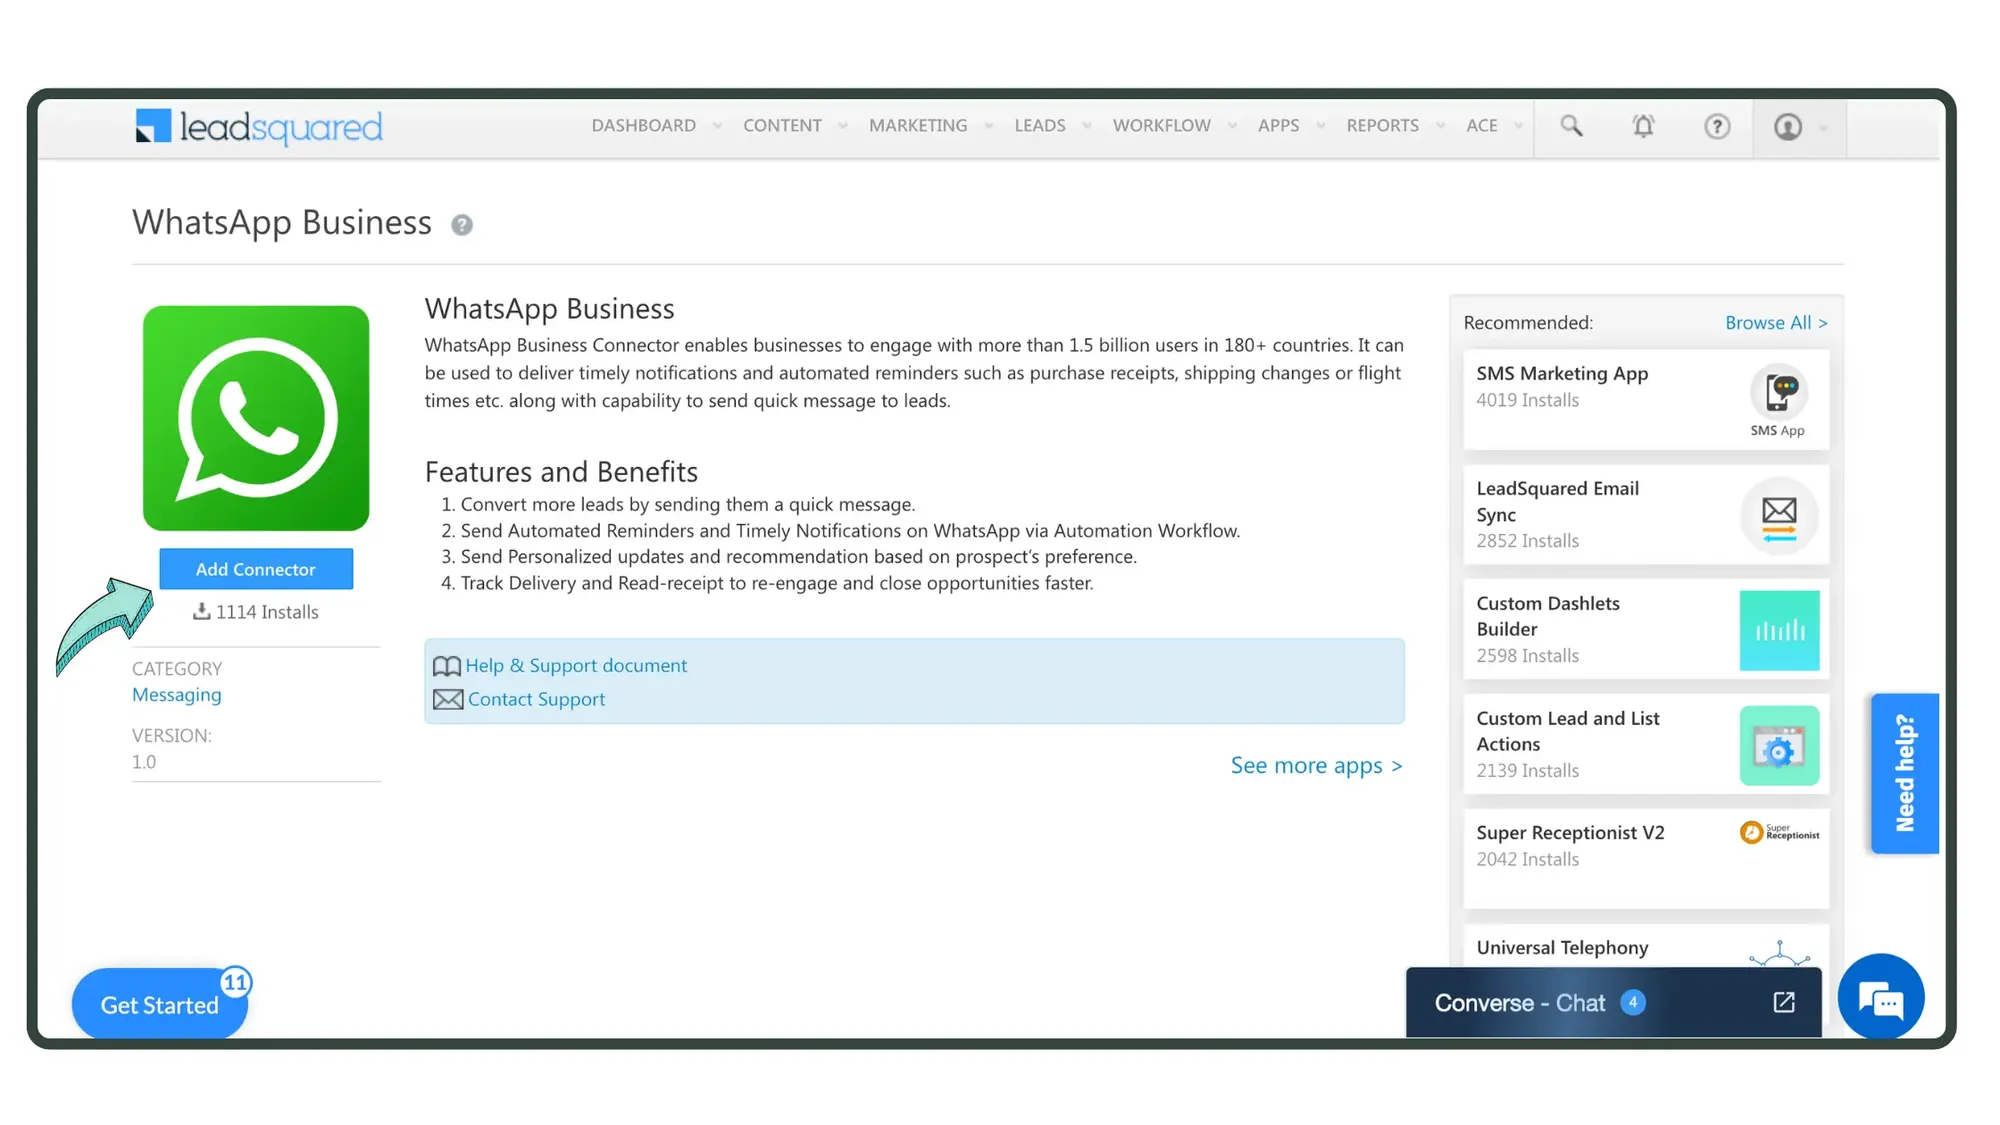Open the user profile icon

tap(1788, 127)
